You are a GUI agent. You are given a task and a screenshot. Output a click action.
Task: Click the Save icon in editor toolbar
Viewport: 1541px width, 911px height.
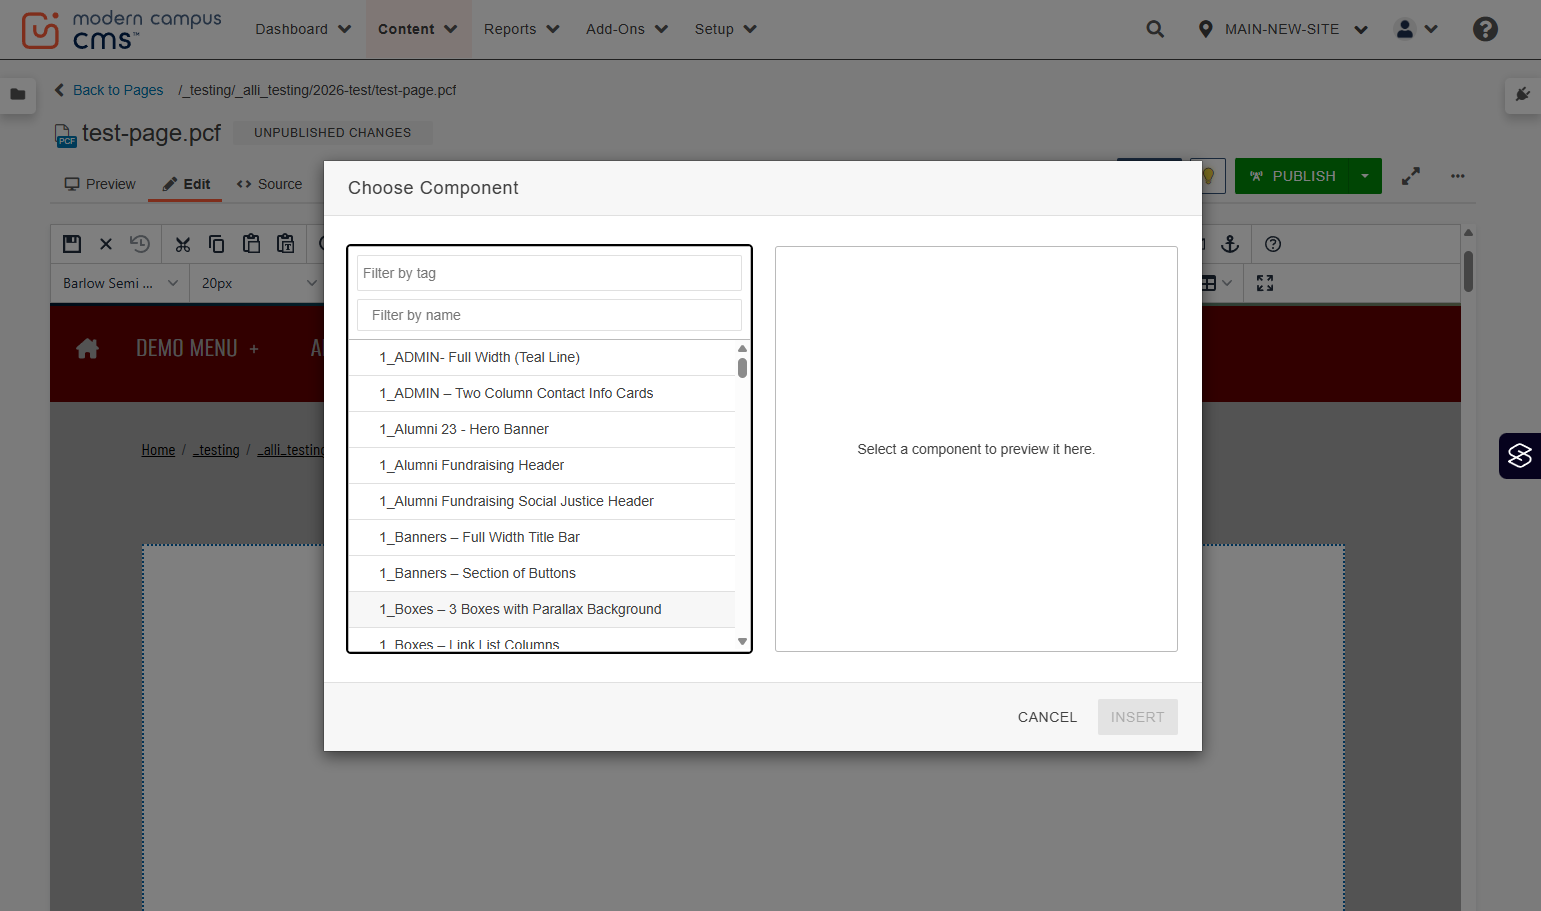[x=72, y=244]
